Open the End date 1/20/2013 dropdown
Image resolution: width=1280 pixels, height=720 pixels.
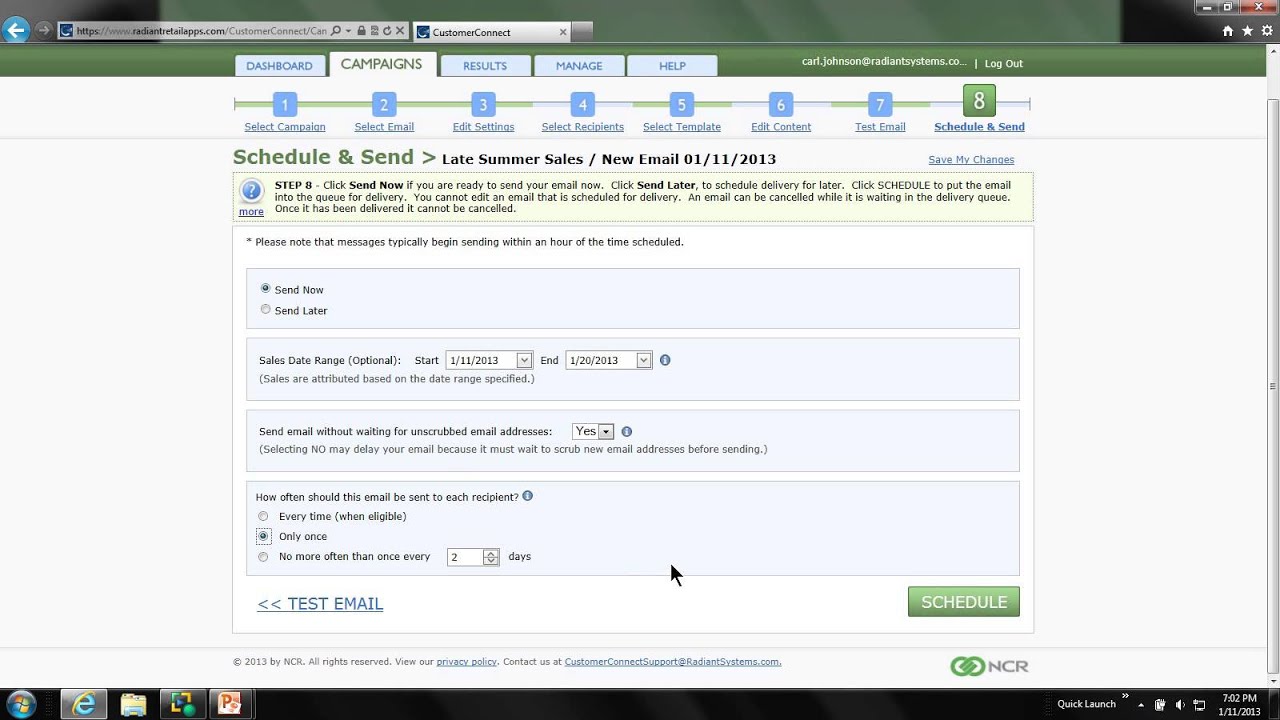pos(643,360)
